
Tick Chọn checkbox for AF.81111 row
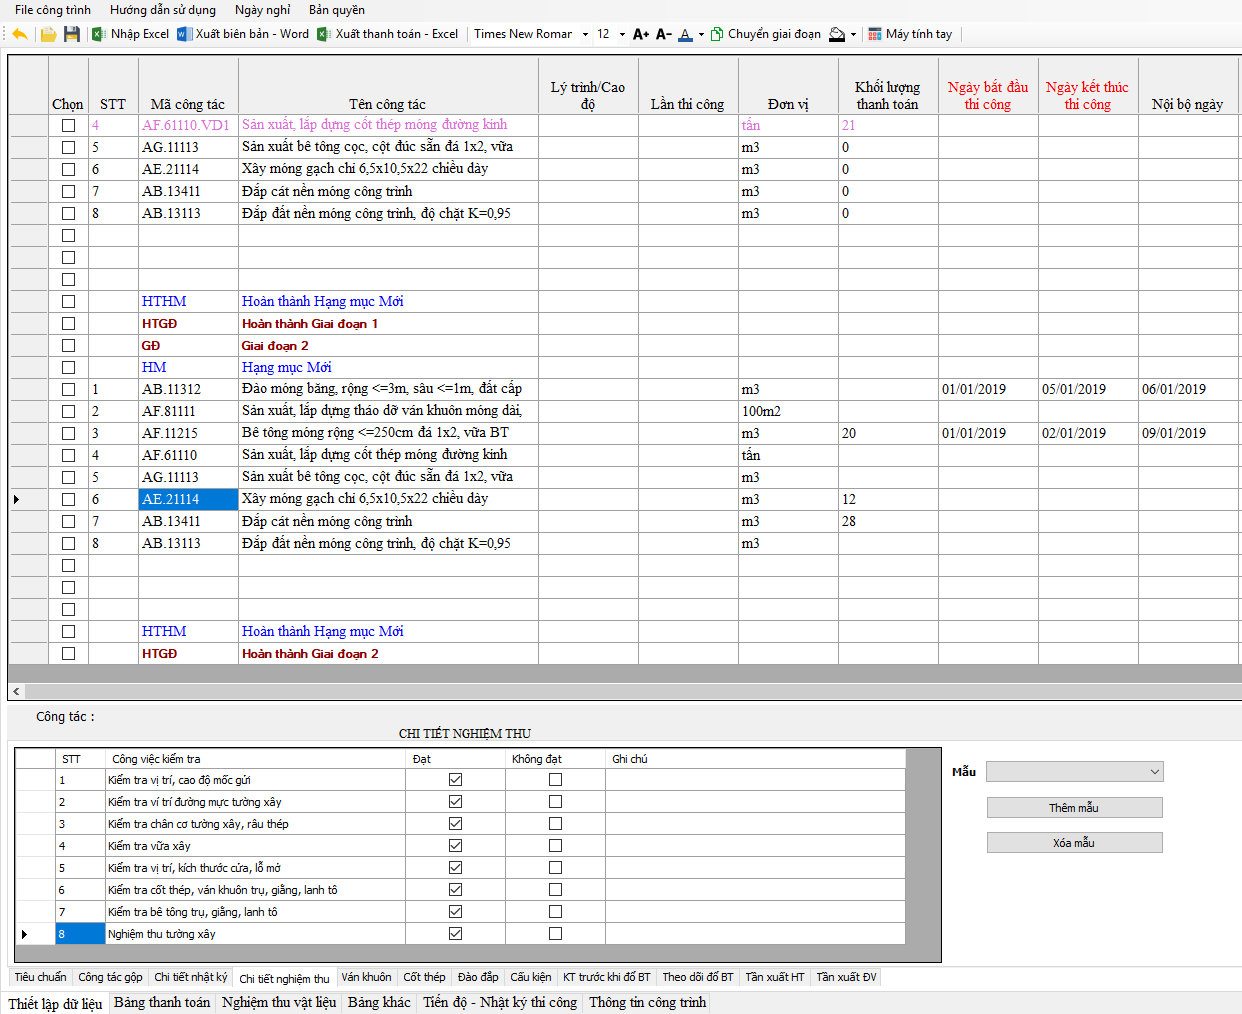[68, 411]
